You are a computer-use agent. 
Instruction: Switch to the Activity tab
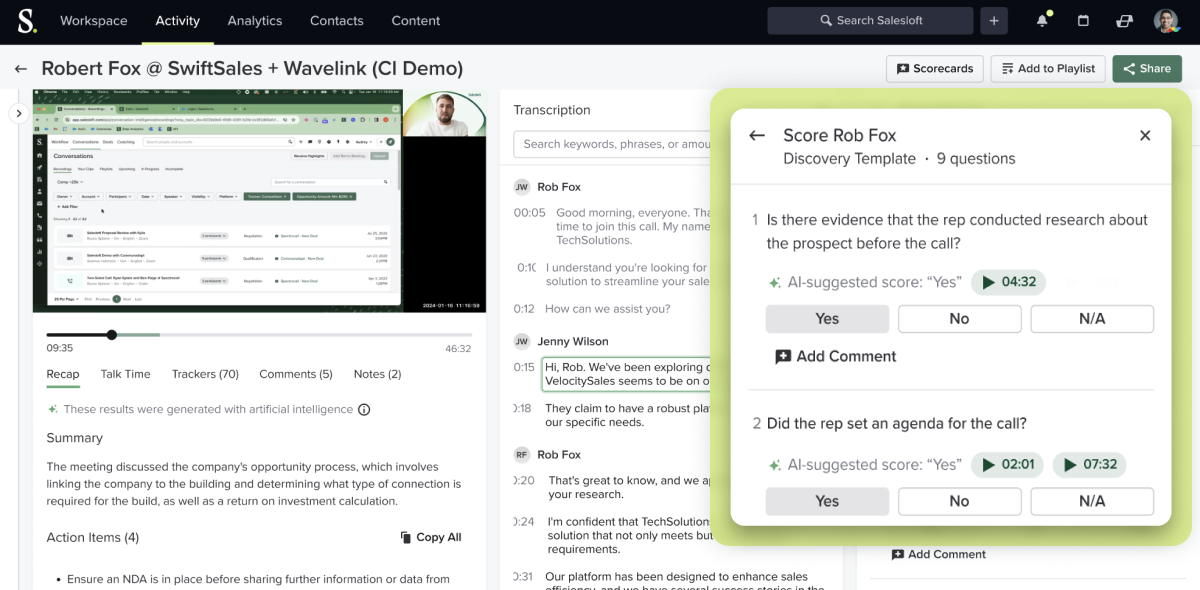click(177, 20)
